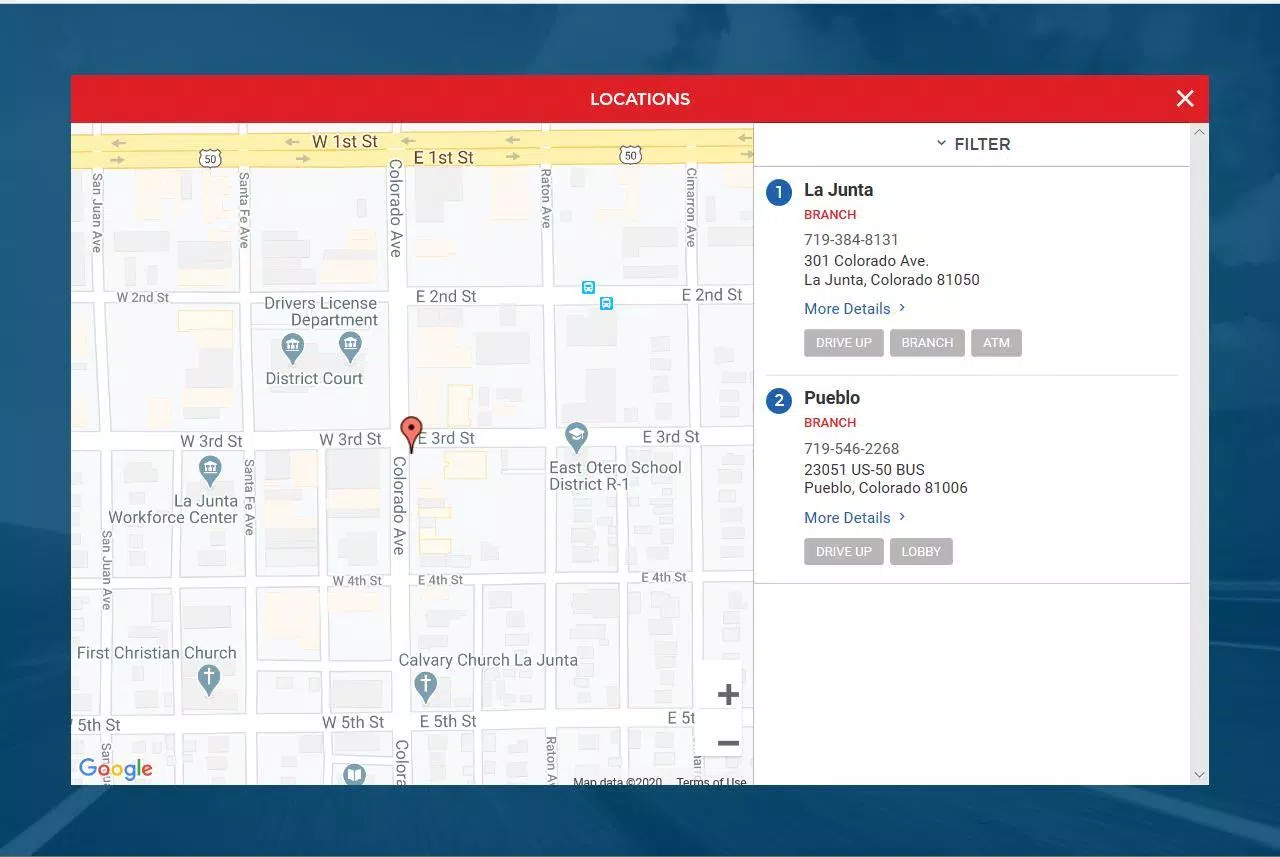Click the First Christian Church cross icon
The image size is (1280, 857).
click(x=208, y=680)
